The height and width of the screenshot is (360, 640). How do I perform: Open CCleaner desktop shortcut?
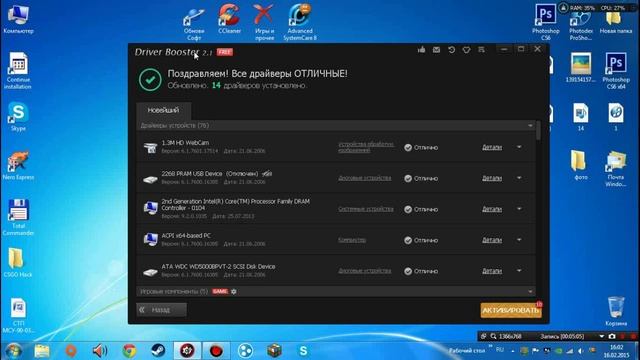(x=229, y=18)
